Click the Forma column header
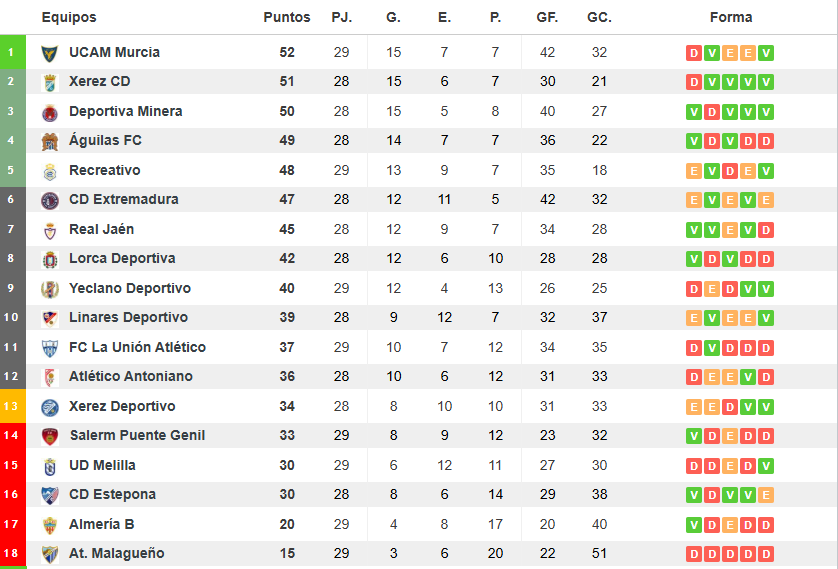Viewport: 838px width, 569px height. 730,17
